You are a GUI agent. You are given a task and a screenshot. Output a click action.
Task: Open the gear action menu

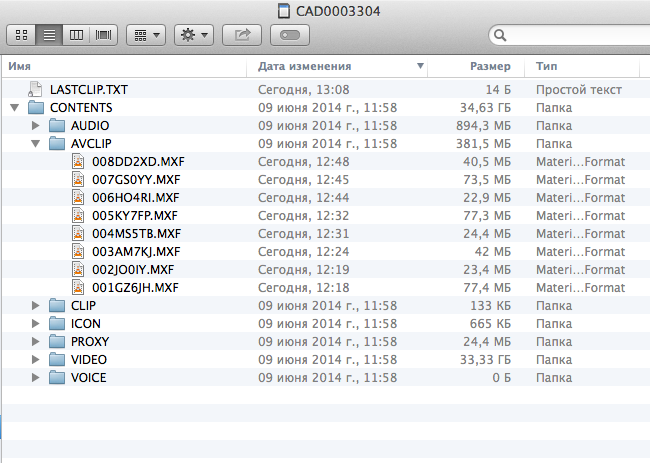point(193,35)
